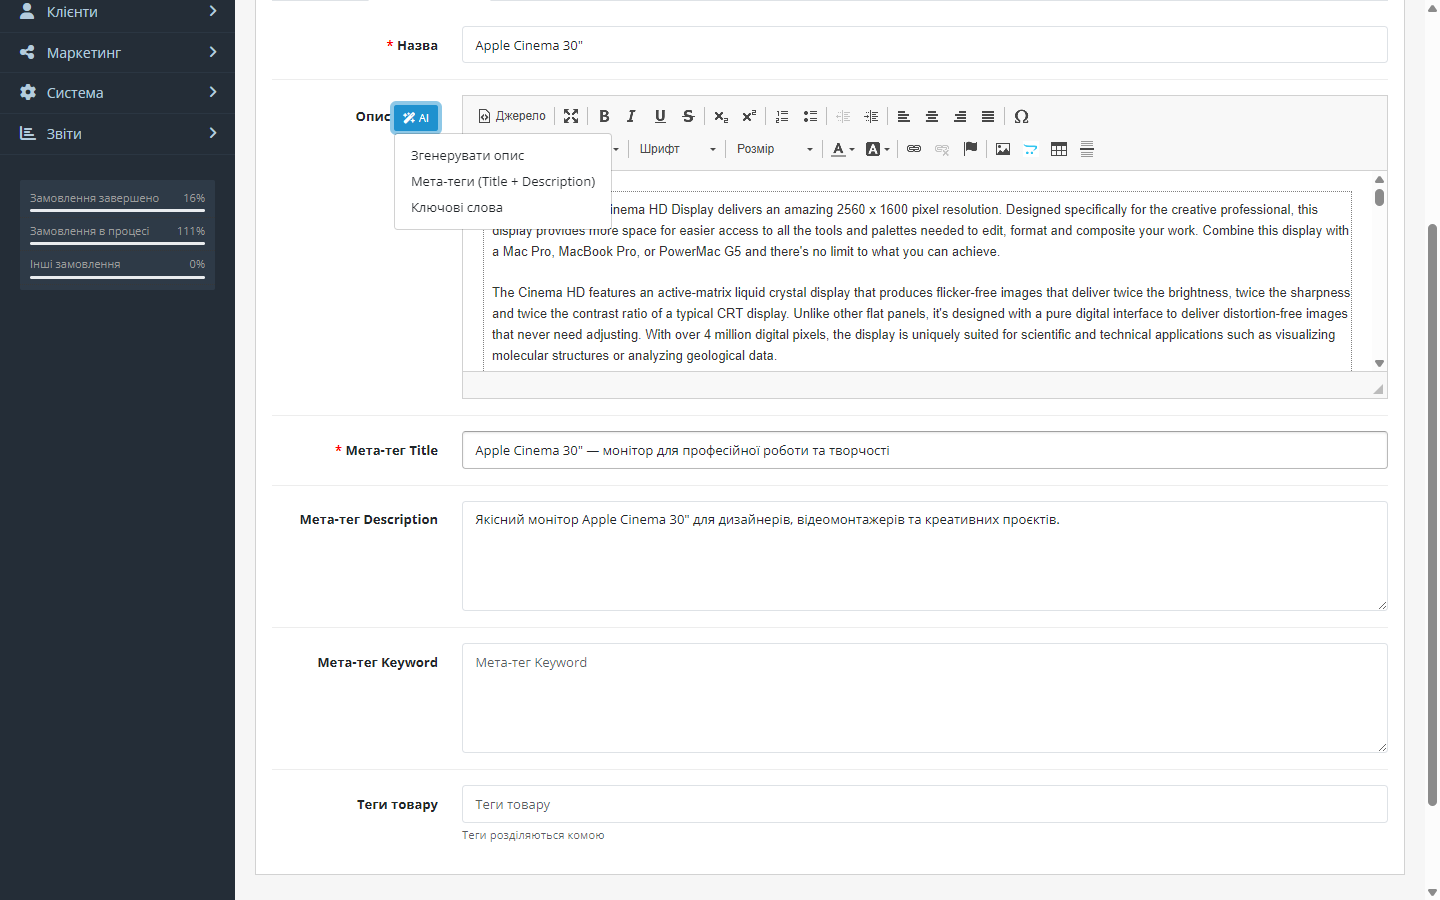Toggle italic formatting in the editor
1440x900 pixels.
coord(631,116)
